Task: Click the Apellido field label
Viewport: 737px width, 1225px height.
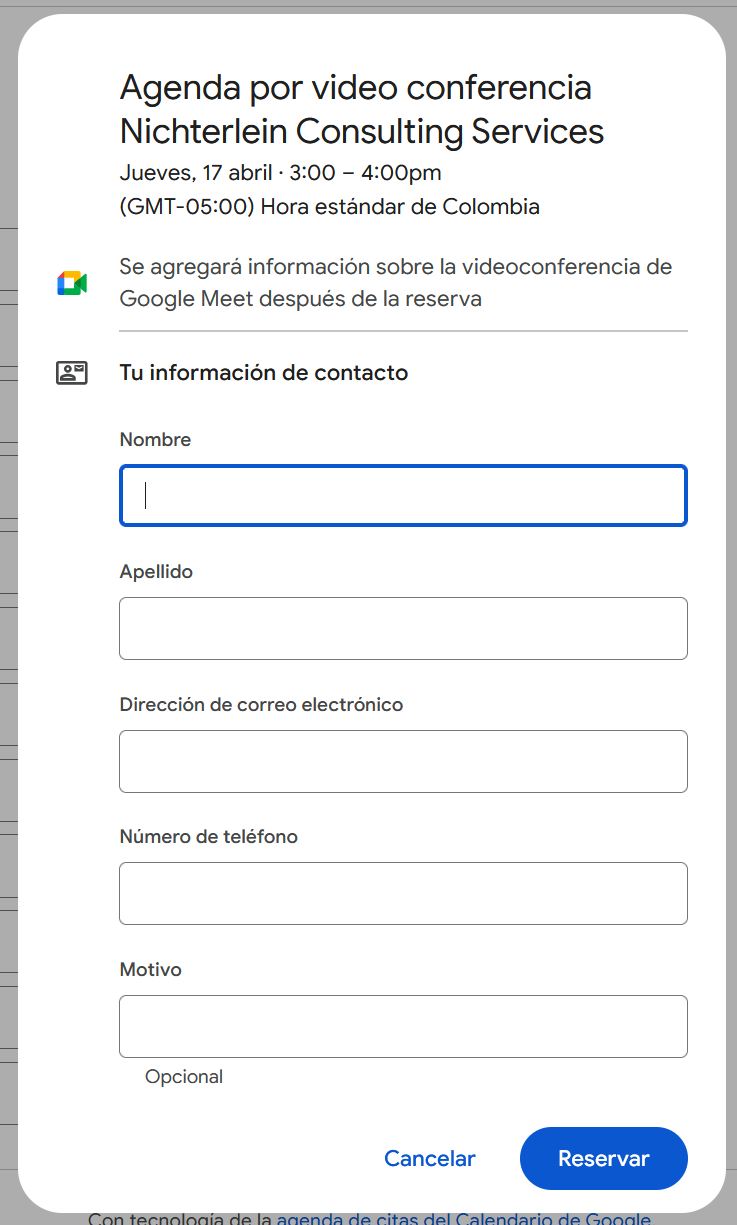Action: 156,572
